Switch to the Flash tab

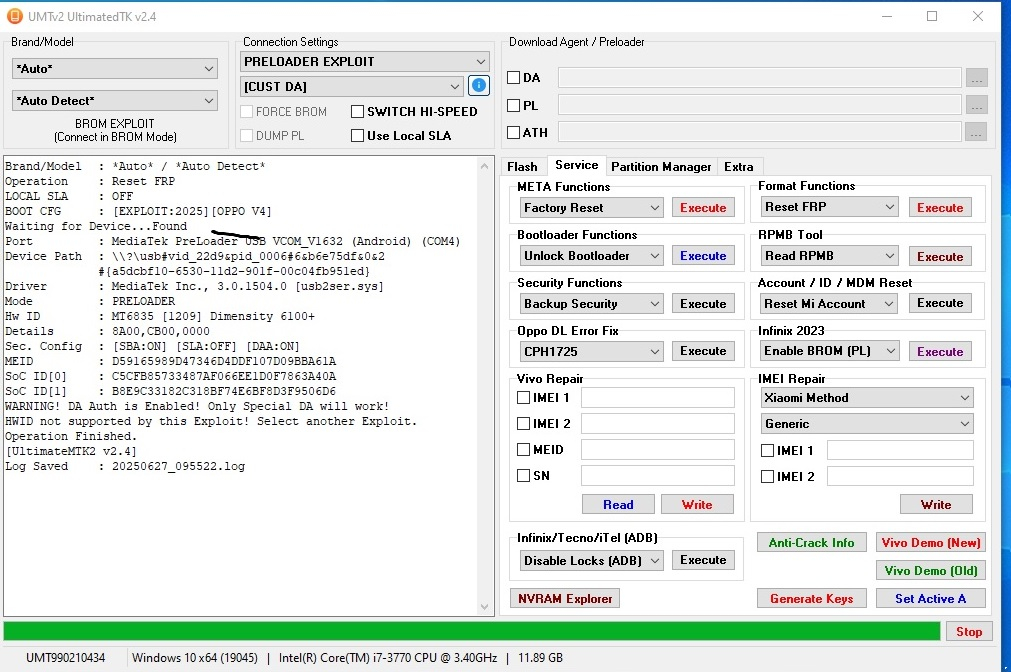pos(522,166)
